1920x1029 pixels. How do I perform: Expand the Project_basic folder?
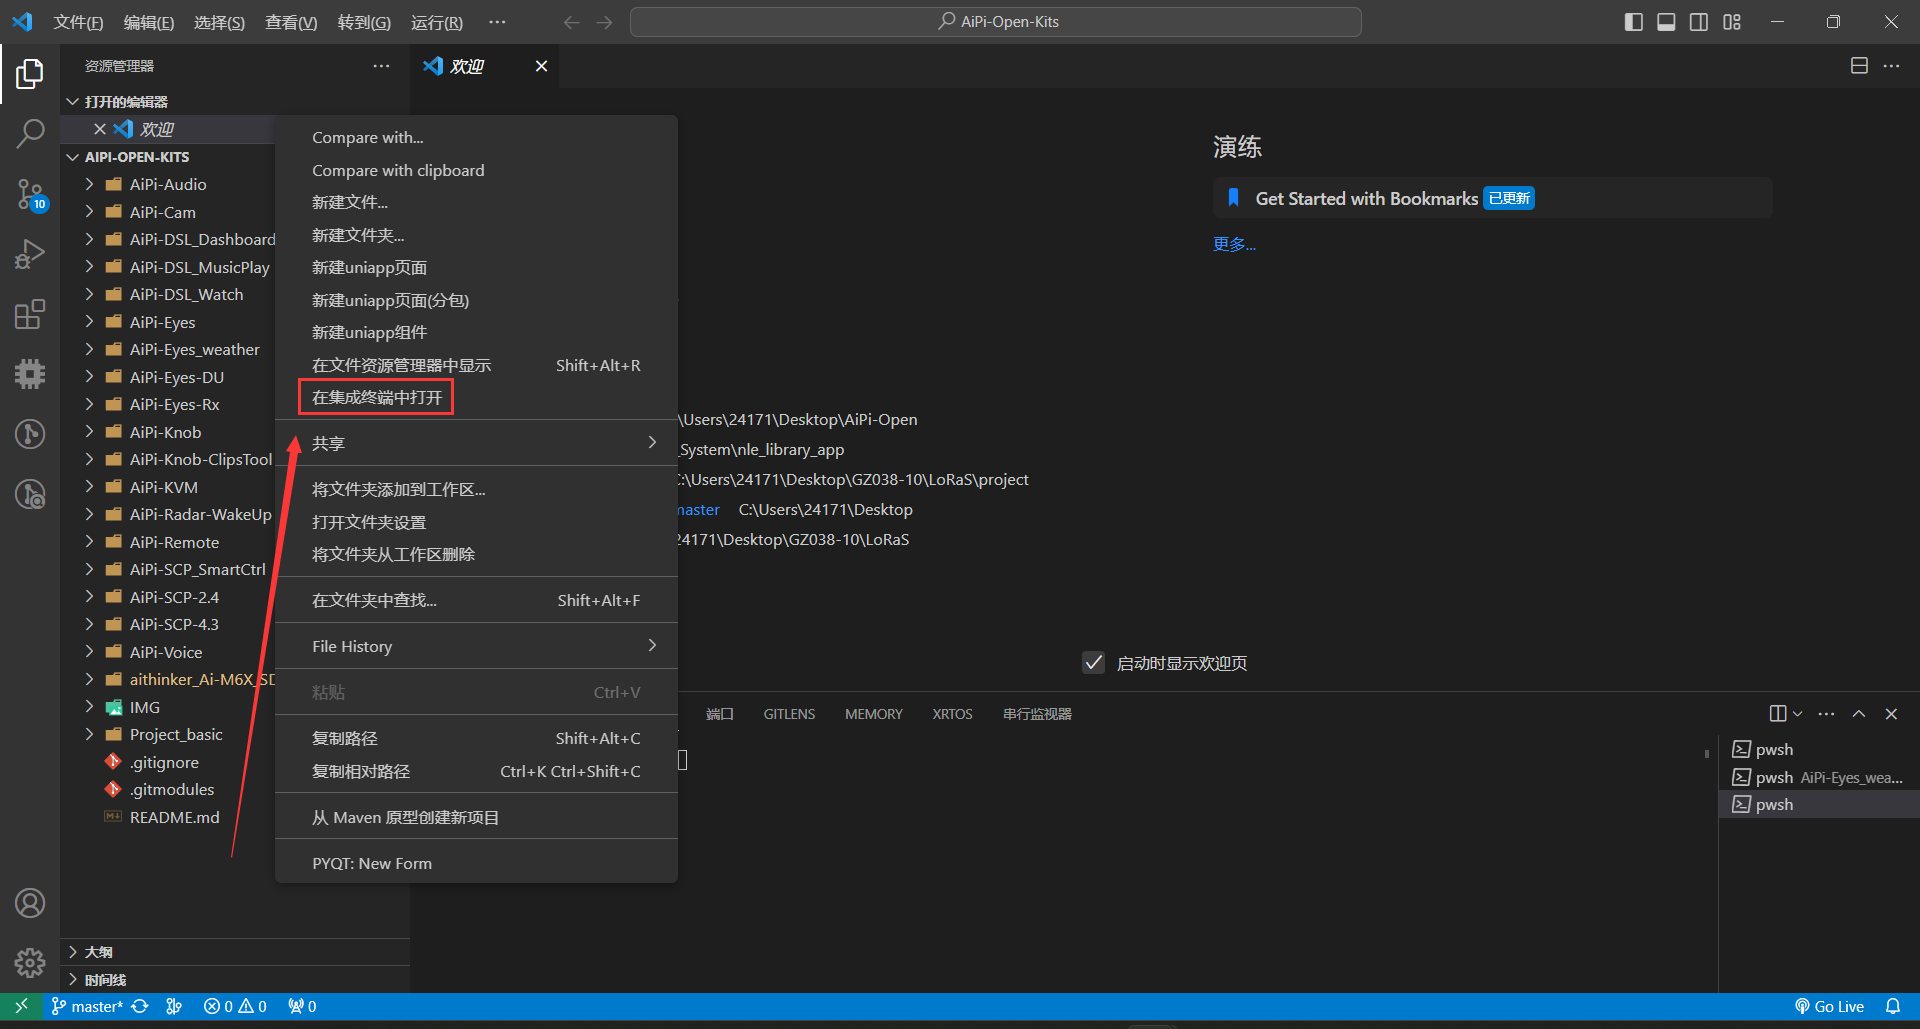(89, 734)
